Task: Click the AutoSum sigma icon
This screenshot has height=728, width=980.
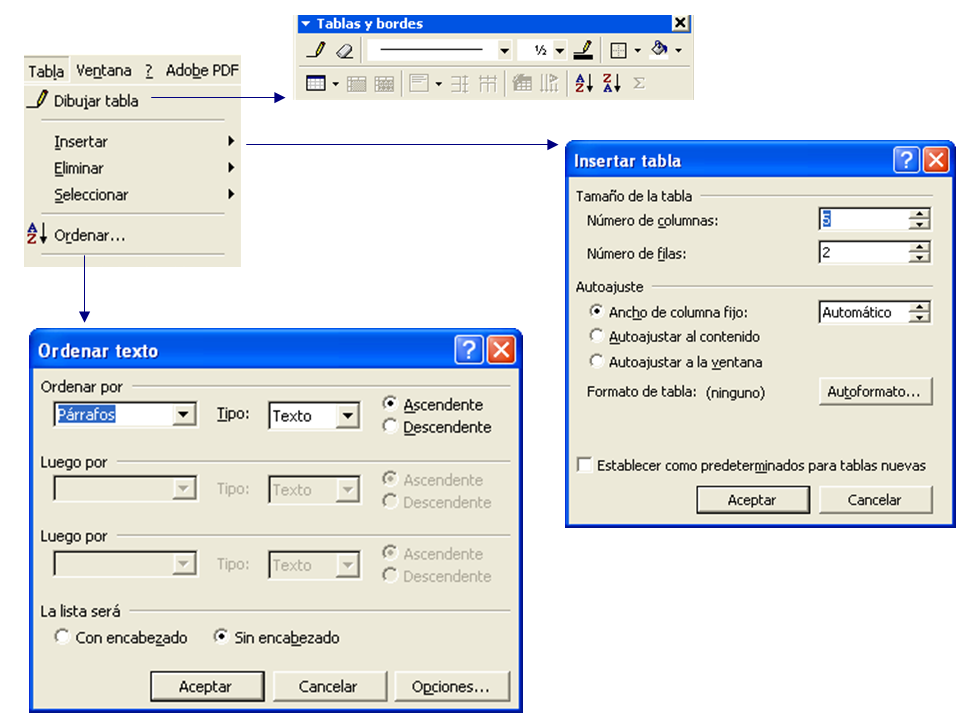Action: click(x=639, y=84)
